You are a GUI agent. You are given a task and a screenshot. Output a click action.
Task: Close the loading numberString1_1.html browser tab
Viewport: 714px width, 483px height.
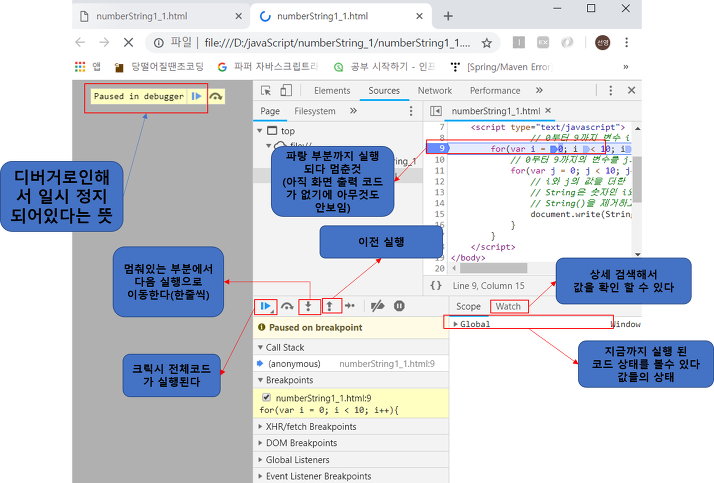(419, 16)
